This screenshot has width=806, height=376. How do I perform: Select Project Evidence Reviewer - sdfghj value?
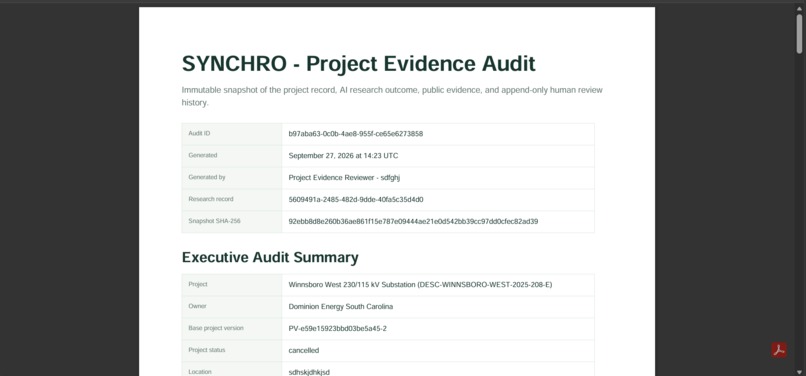pos(344,177)
